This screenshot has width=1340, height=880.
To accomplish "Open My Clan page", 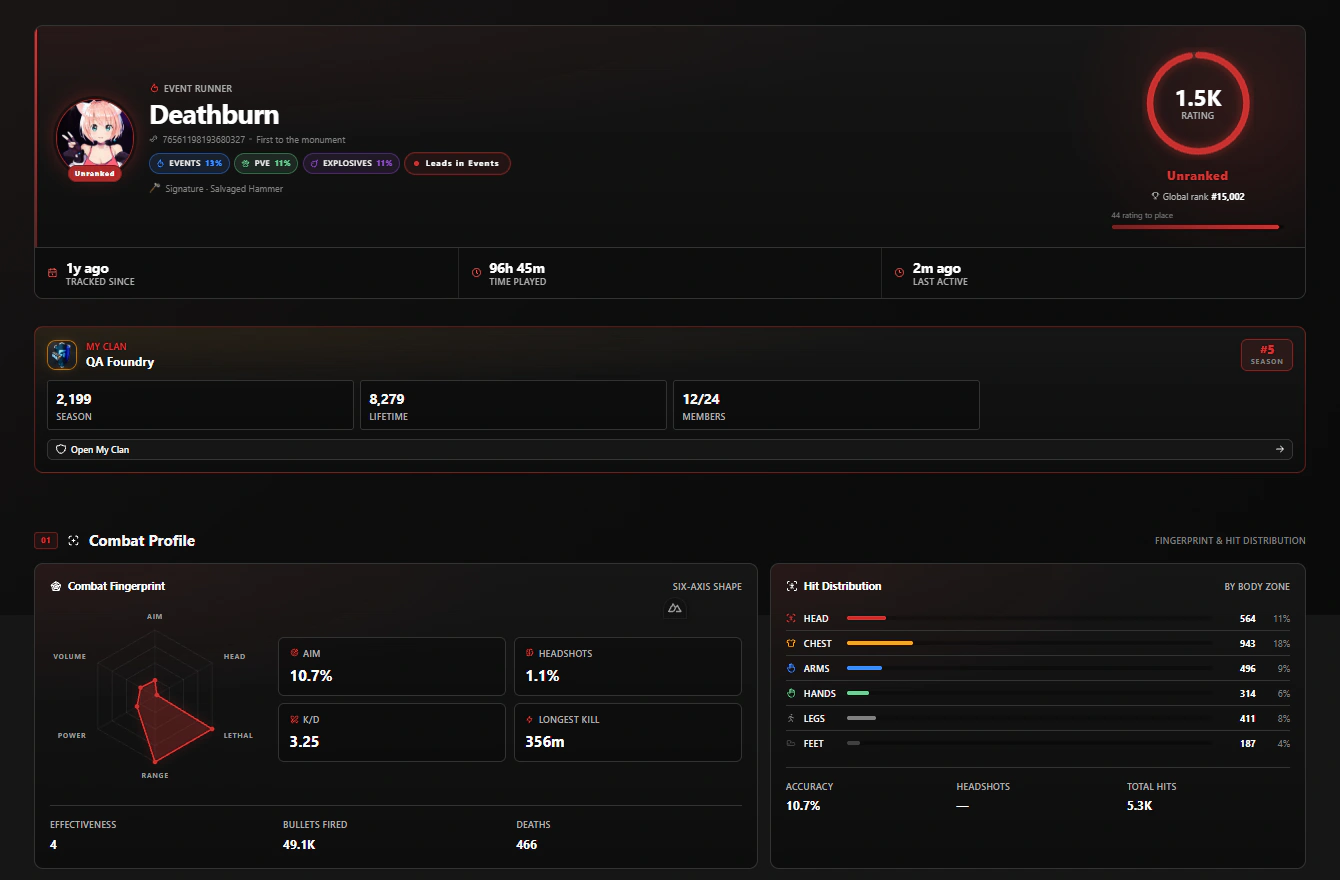I will click(670, 450).
